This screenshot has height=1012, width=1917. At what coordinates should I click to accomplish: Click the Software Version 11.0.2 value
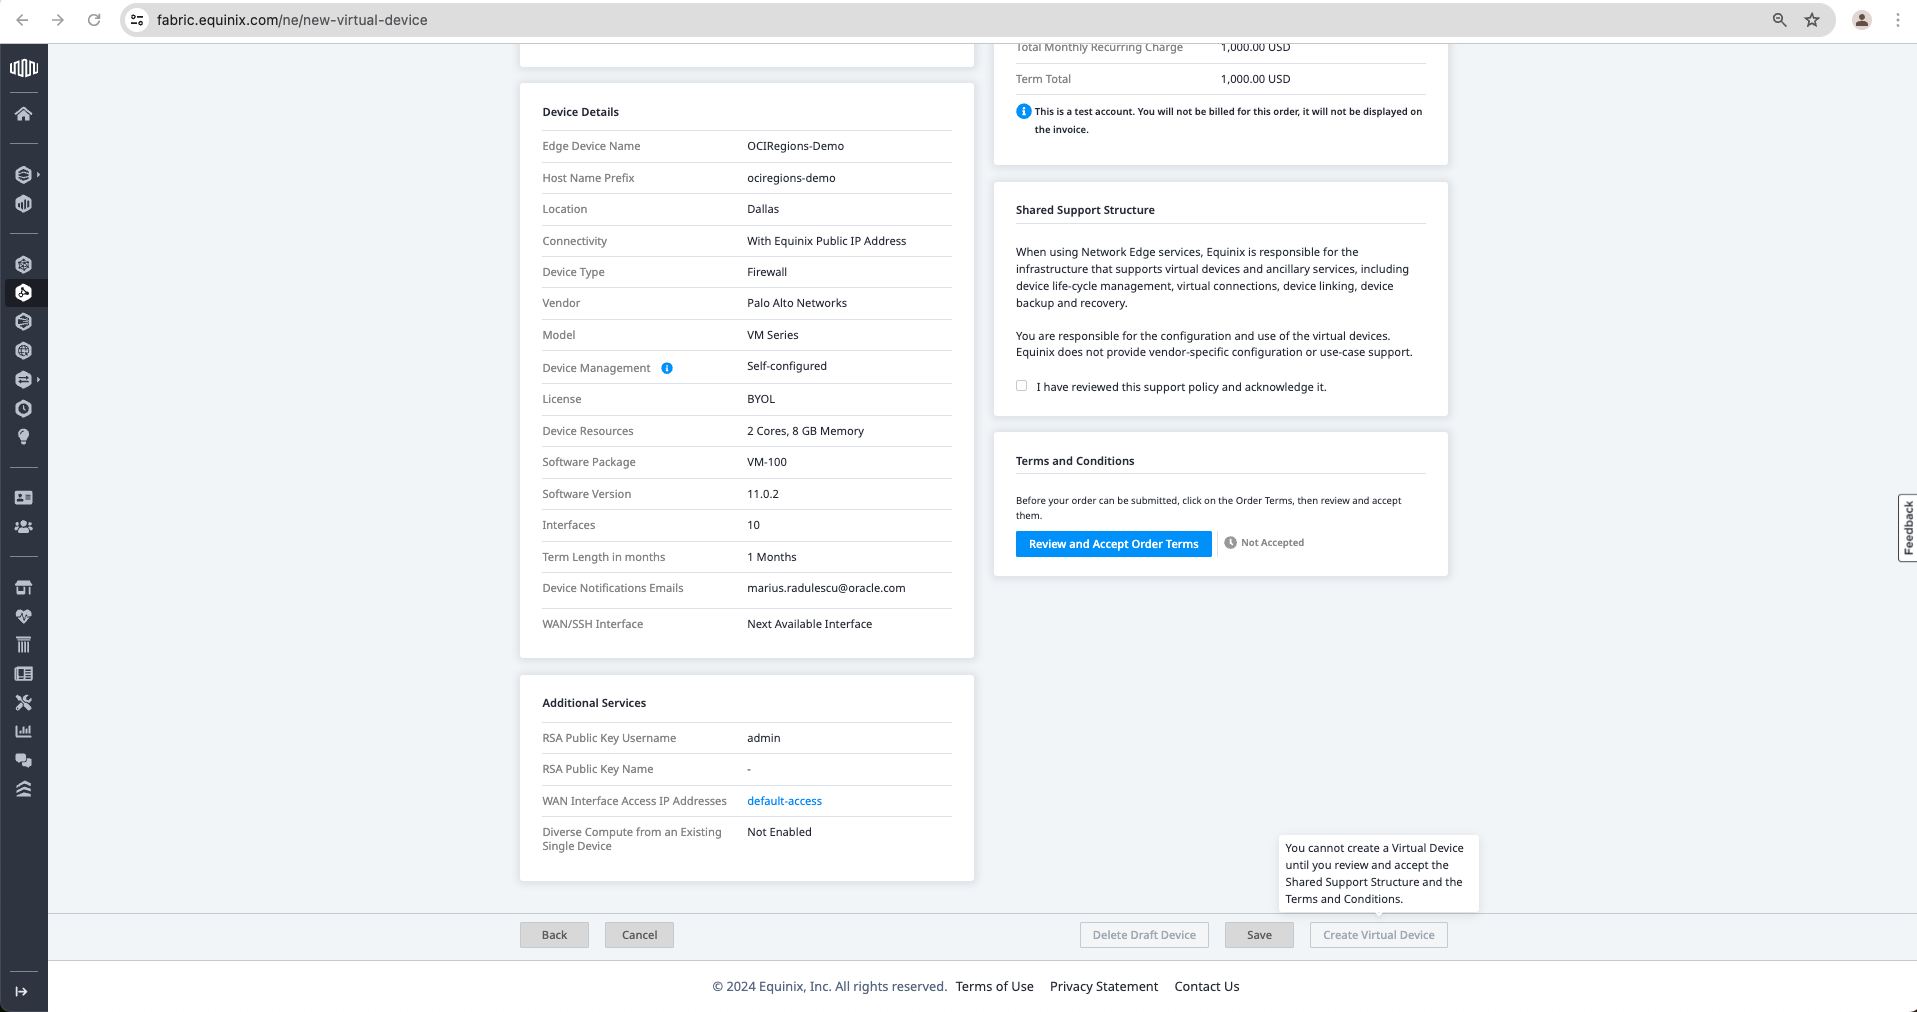[763, 494]
